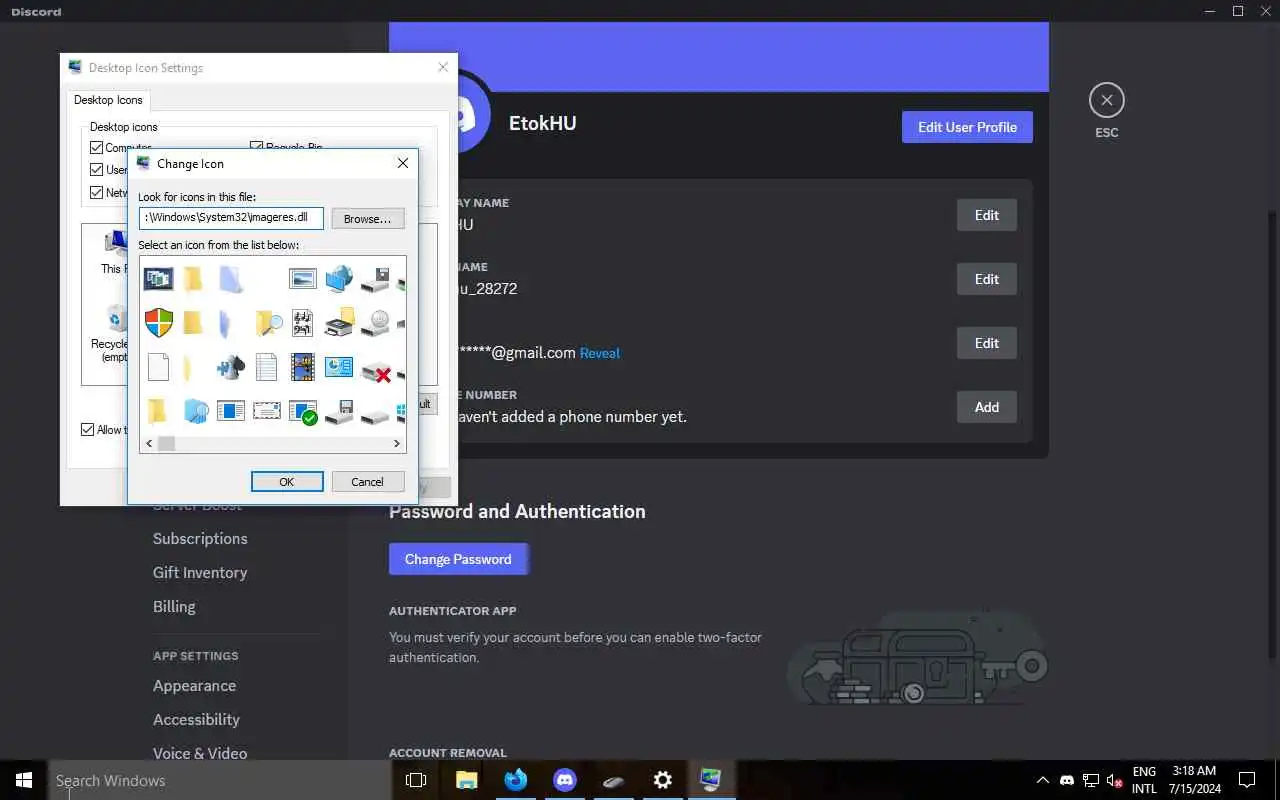Select the blue application window icon
The image size is (1280, 800).
(231, 410)
